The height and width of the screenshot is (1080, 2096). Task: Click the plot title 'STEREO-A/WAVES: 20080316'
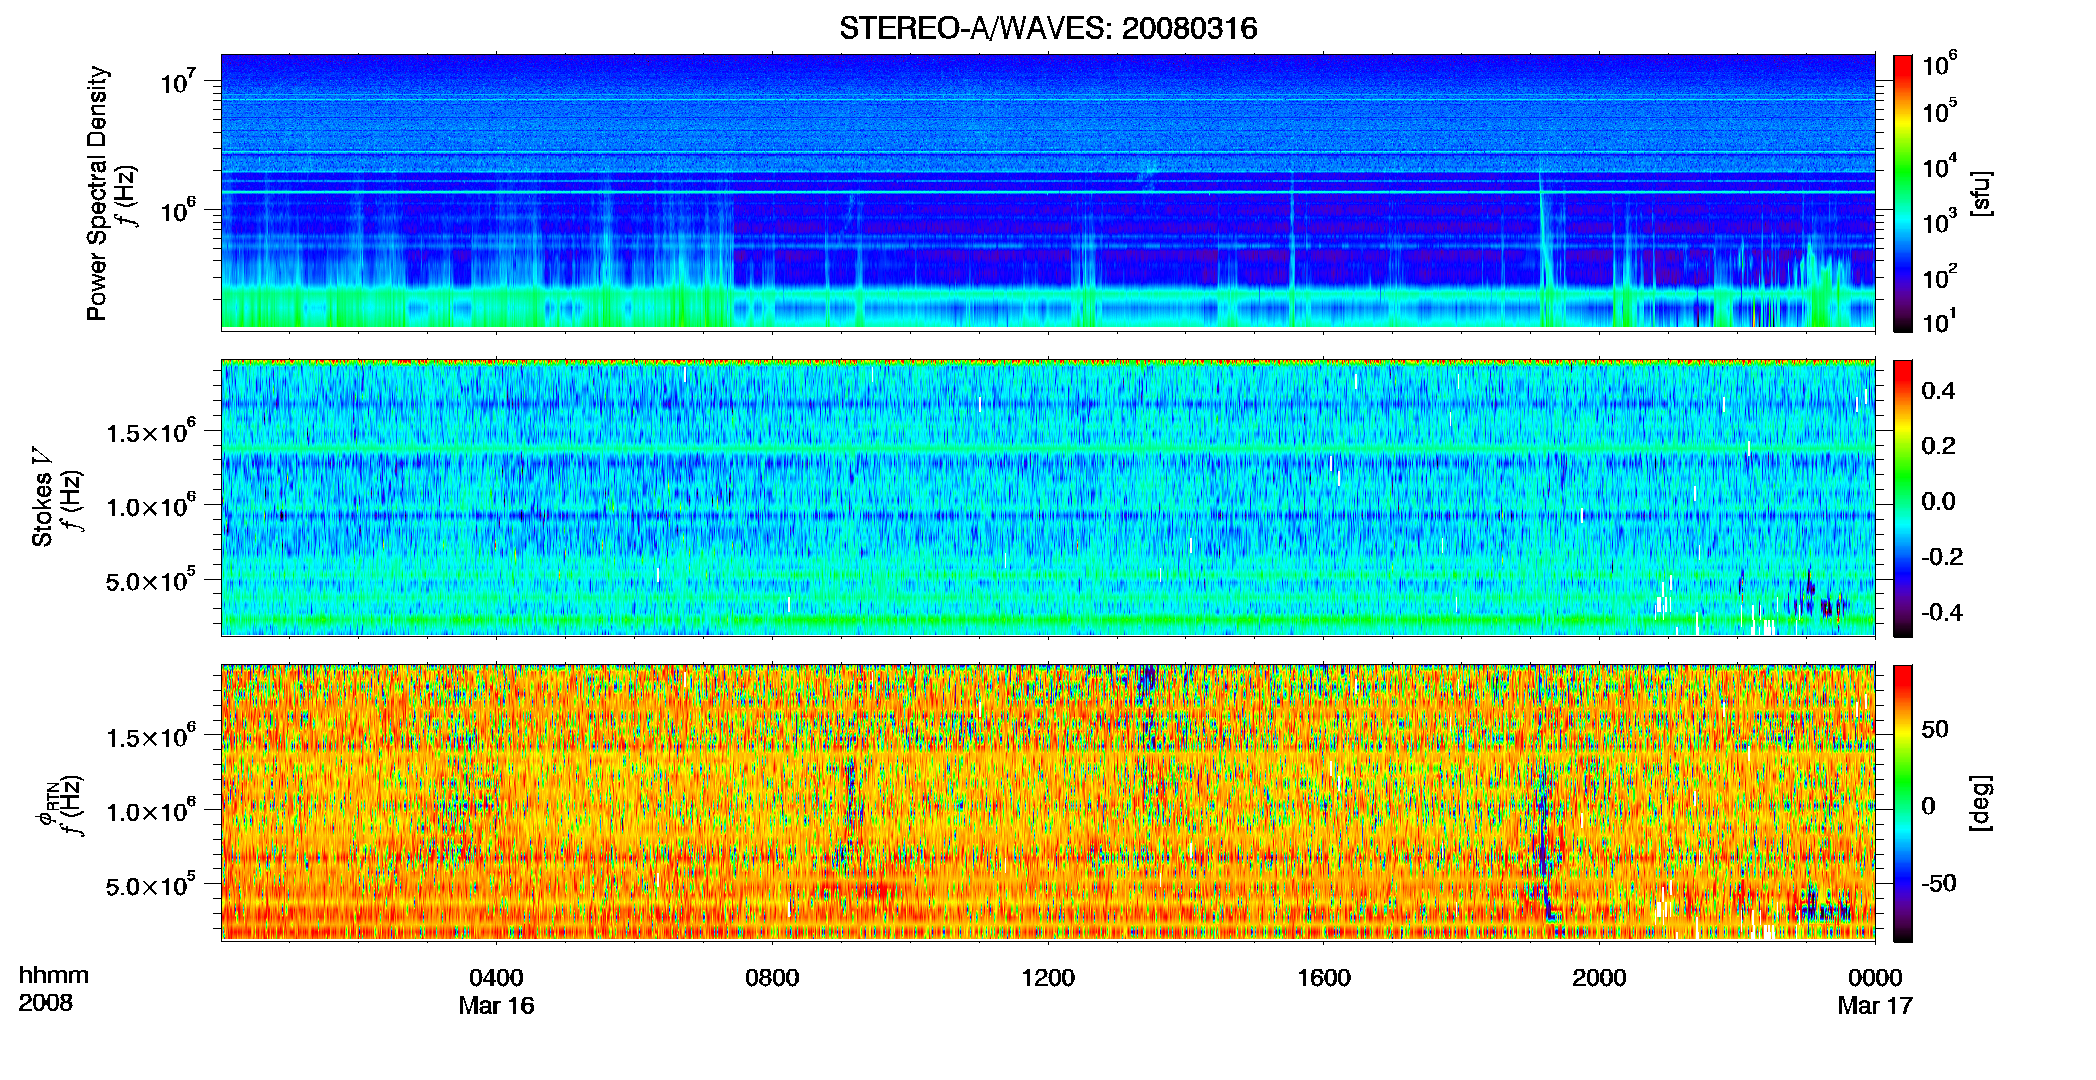click(x=1048, y=28)
